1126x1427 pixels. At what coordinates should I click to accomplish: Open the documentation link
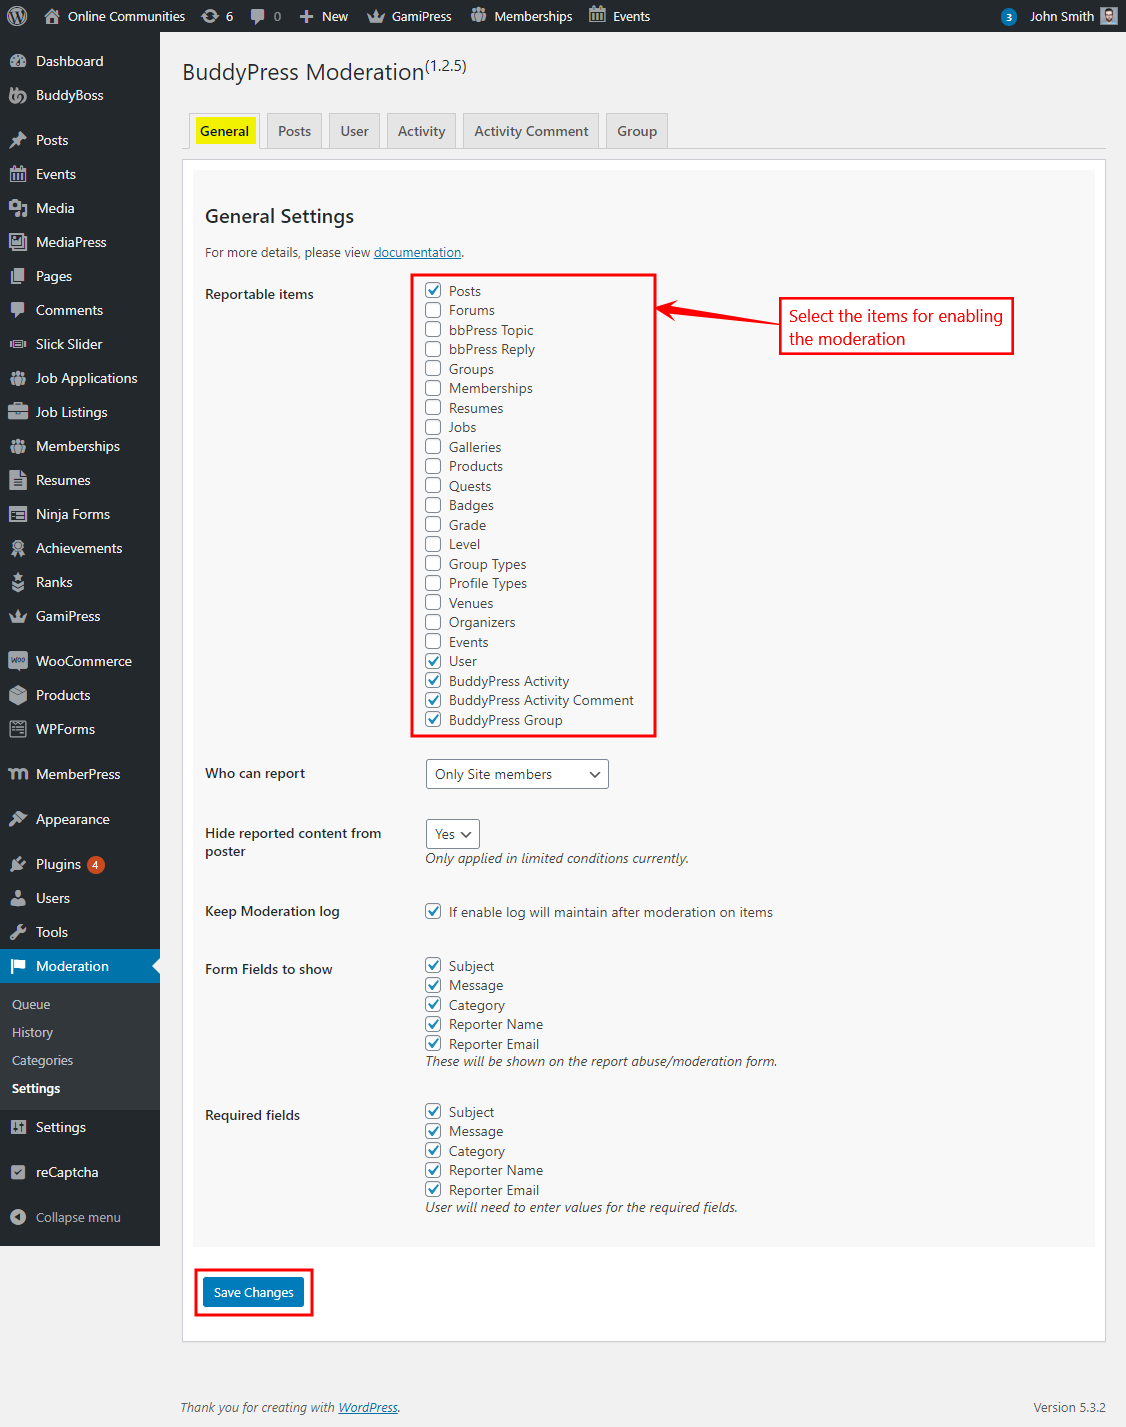pyautogui.click(x=417, y=252)
